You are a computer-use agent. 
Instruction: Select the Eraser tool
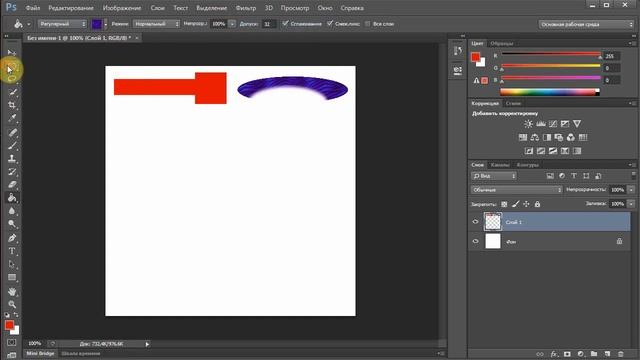(x=12, y=184)
